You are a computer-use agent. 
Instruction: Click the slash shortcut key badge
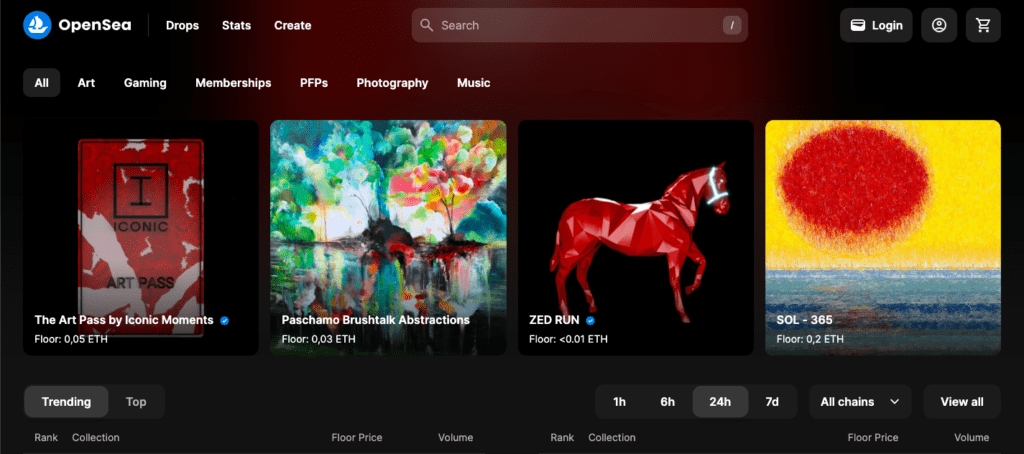pos(731,25)
